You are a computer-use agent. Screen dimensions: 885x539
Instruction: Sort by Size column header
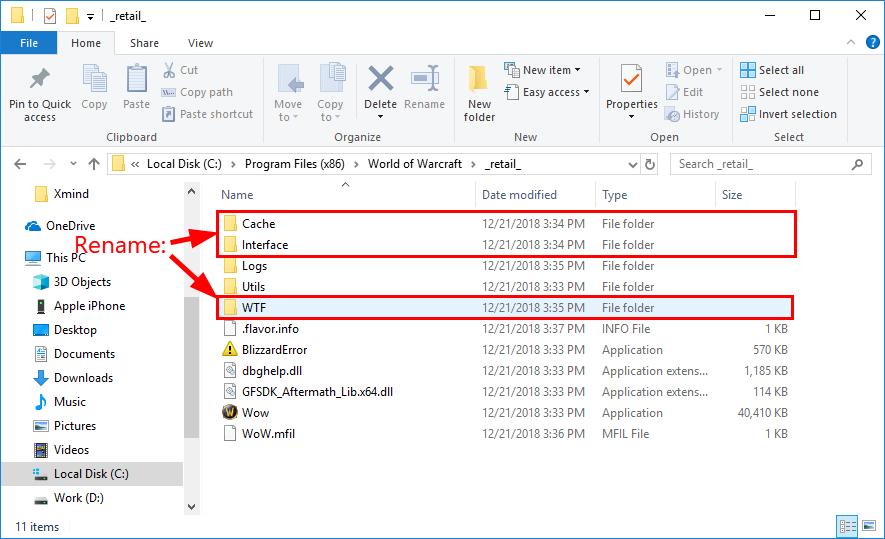point(755,195)
